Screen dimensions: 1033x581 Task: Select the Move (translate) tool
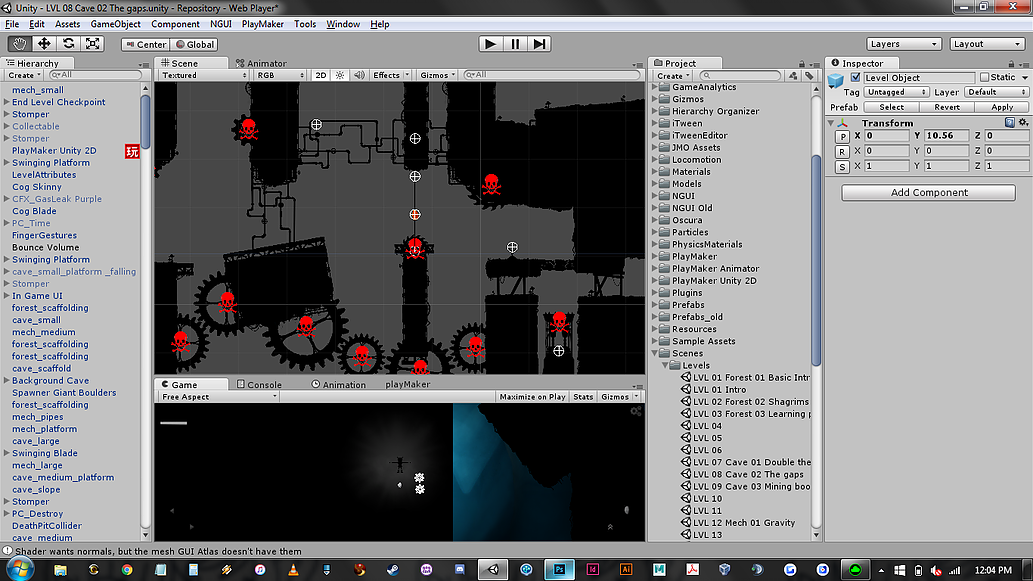[x=43, y=44]
